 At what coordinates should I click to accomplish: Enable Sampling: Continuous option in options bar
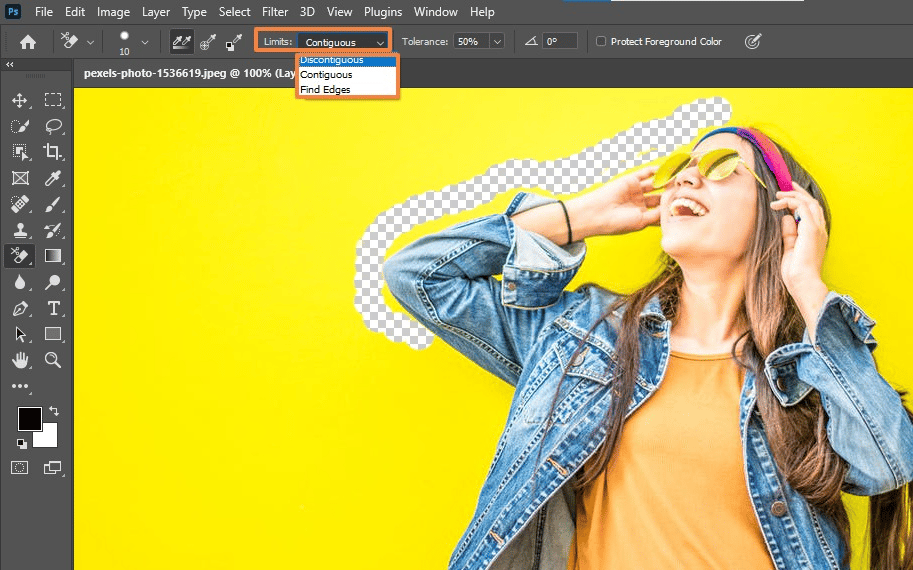coord(181,42)
